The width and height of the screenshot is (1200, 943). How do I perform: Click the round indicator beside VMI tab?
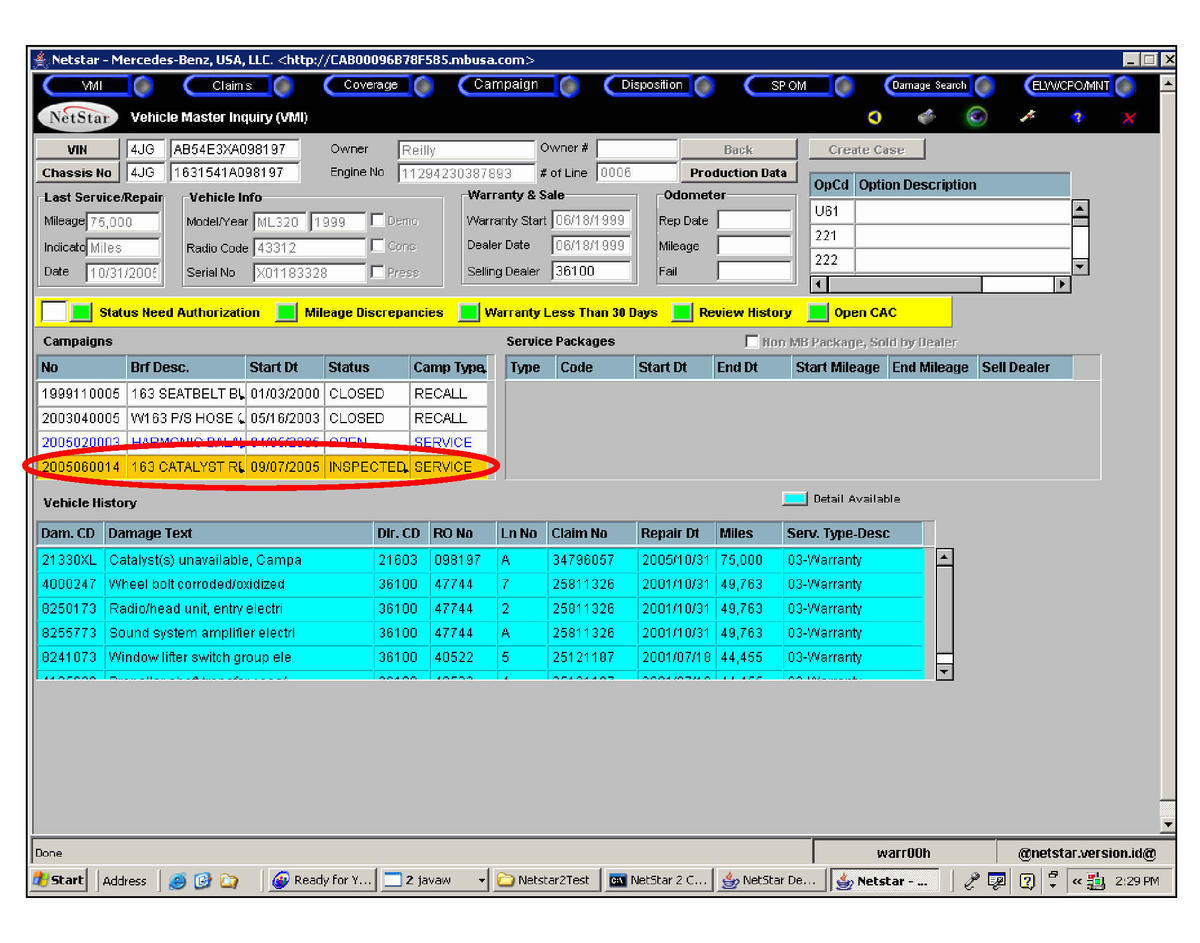(x=144, y=86)
